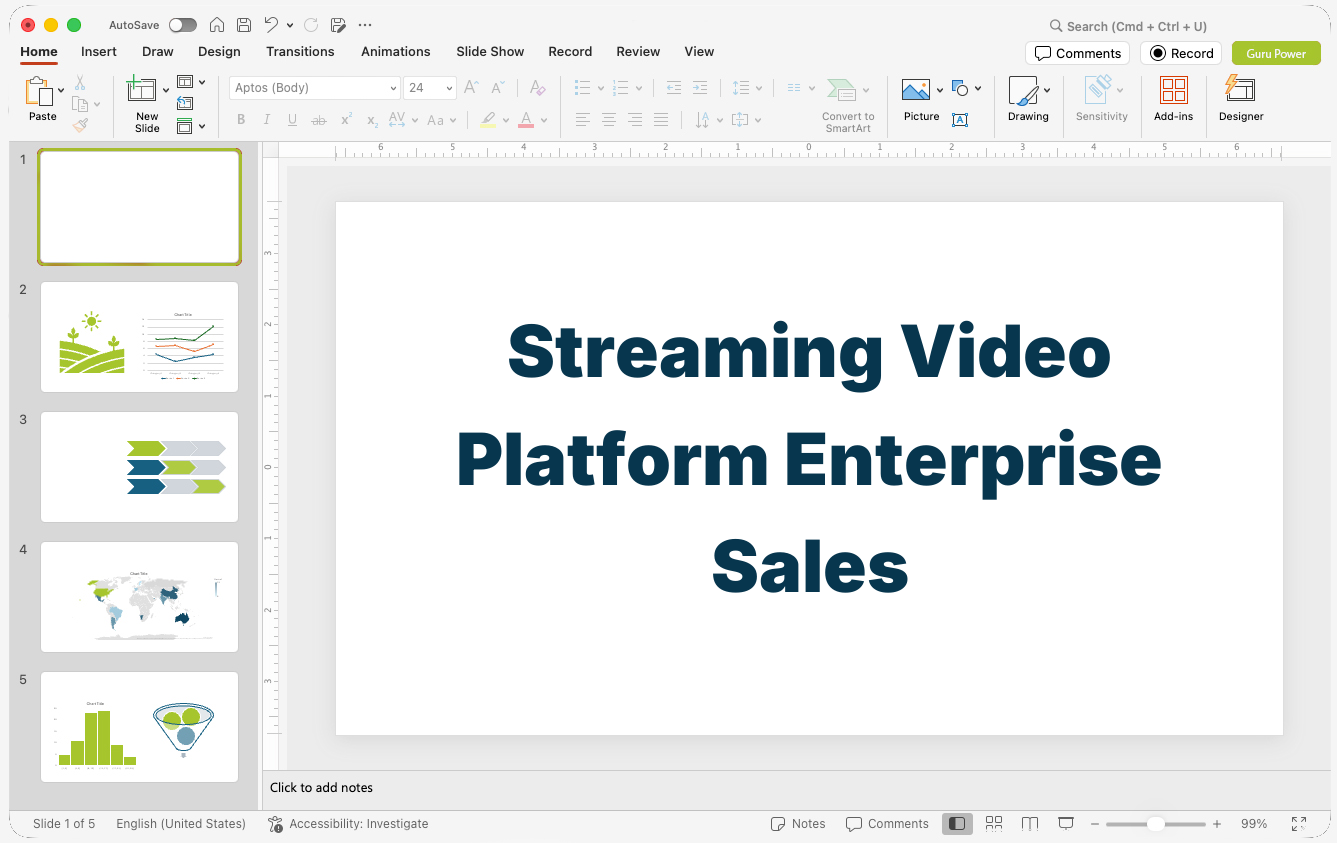Align text right
The image size is (1337, 843).
click(635, 120)
